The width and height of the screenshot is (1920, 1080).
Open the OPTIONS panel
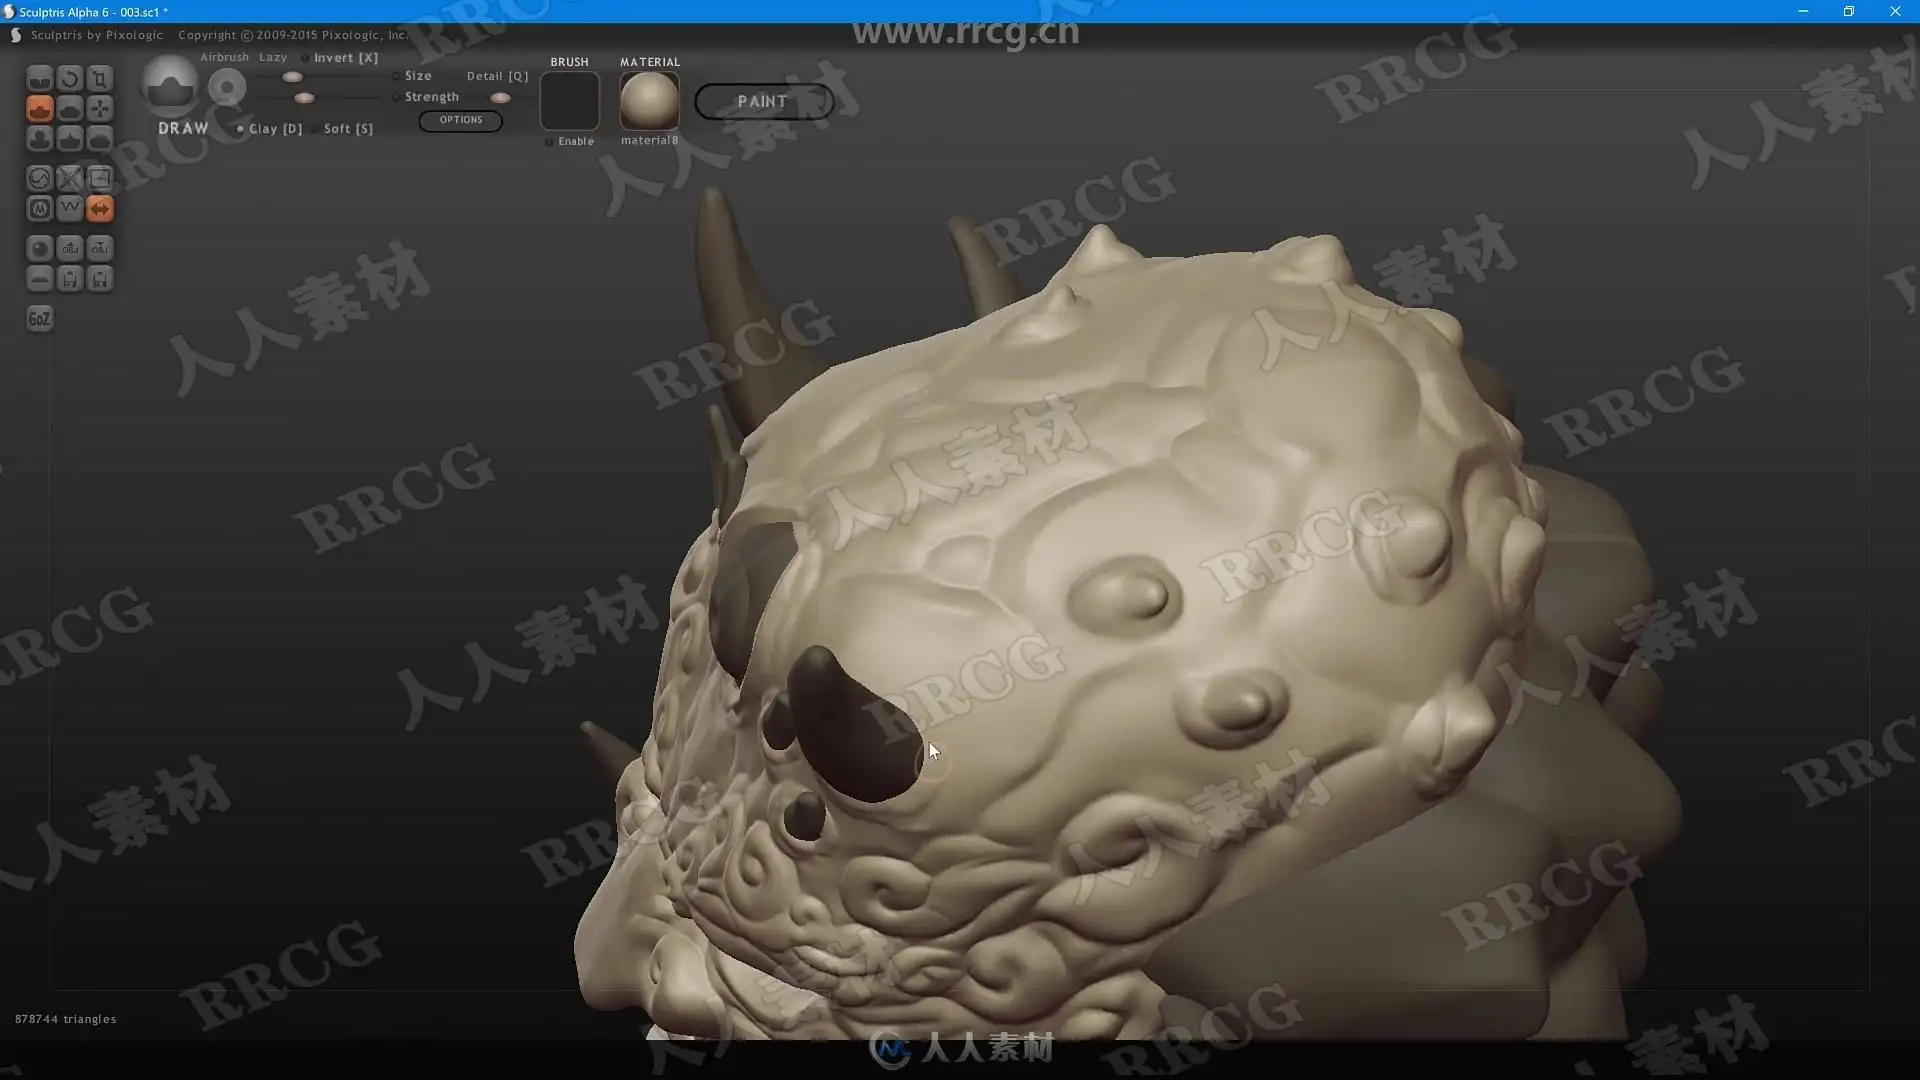click(x=461, y=120)
